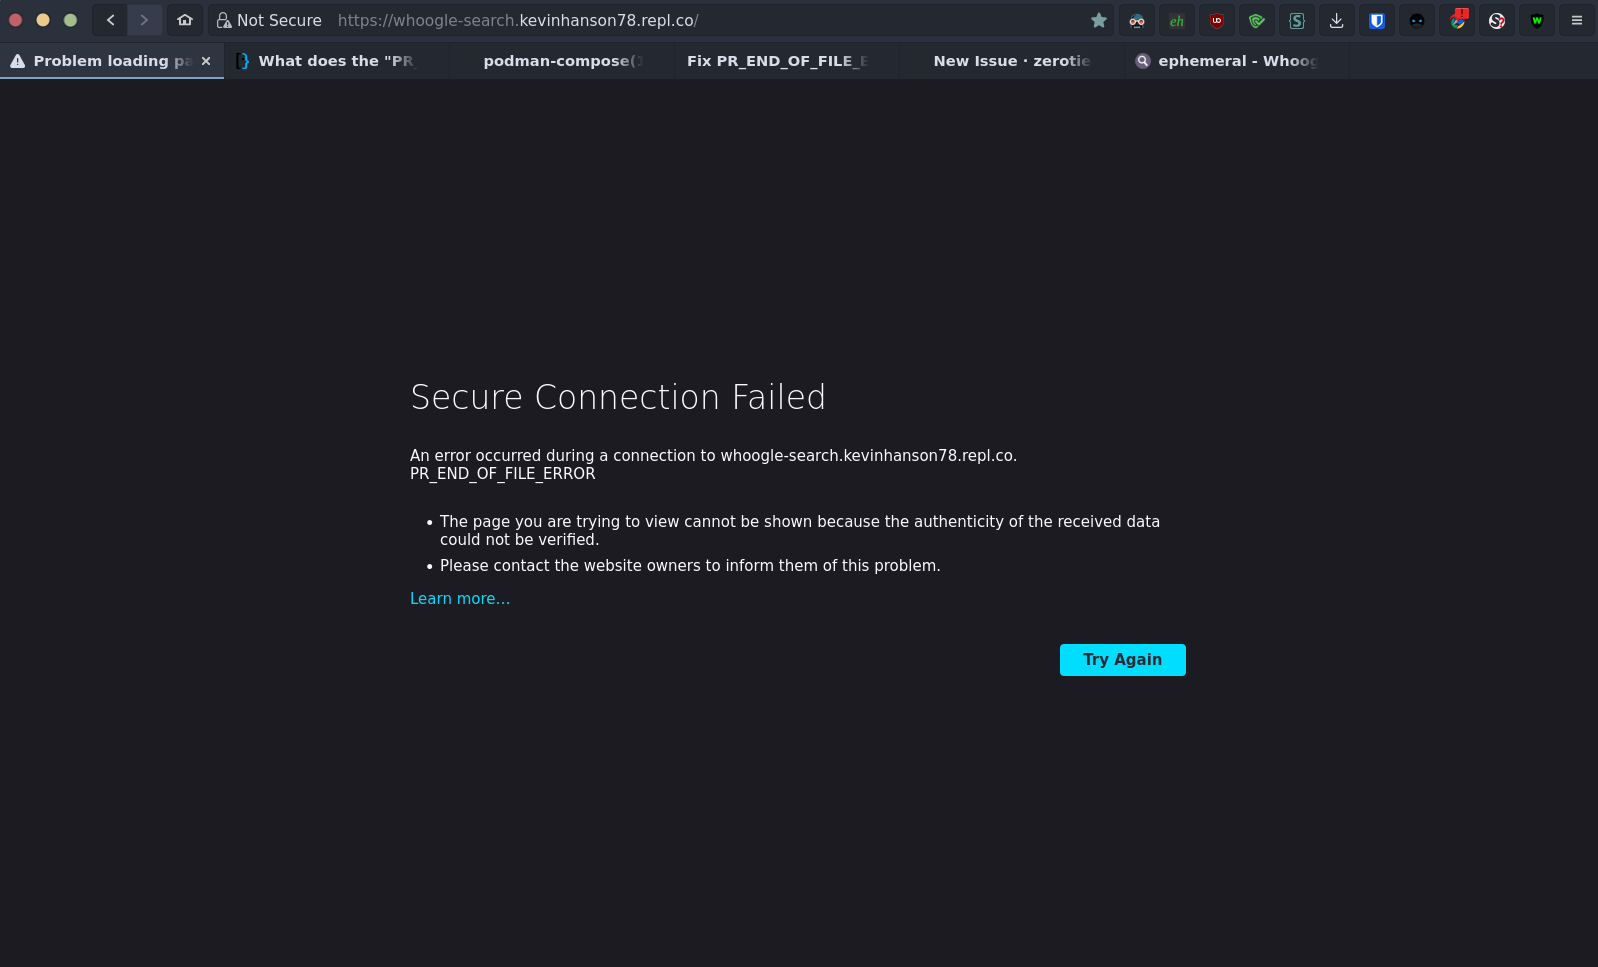1598x967 pixels.
Task: Open the Stylus extension menu
Action: coord(1297,20)
